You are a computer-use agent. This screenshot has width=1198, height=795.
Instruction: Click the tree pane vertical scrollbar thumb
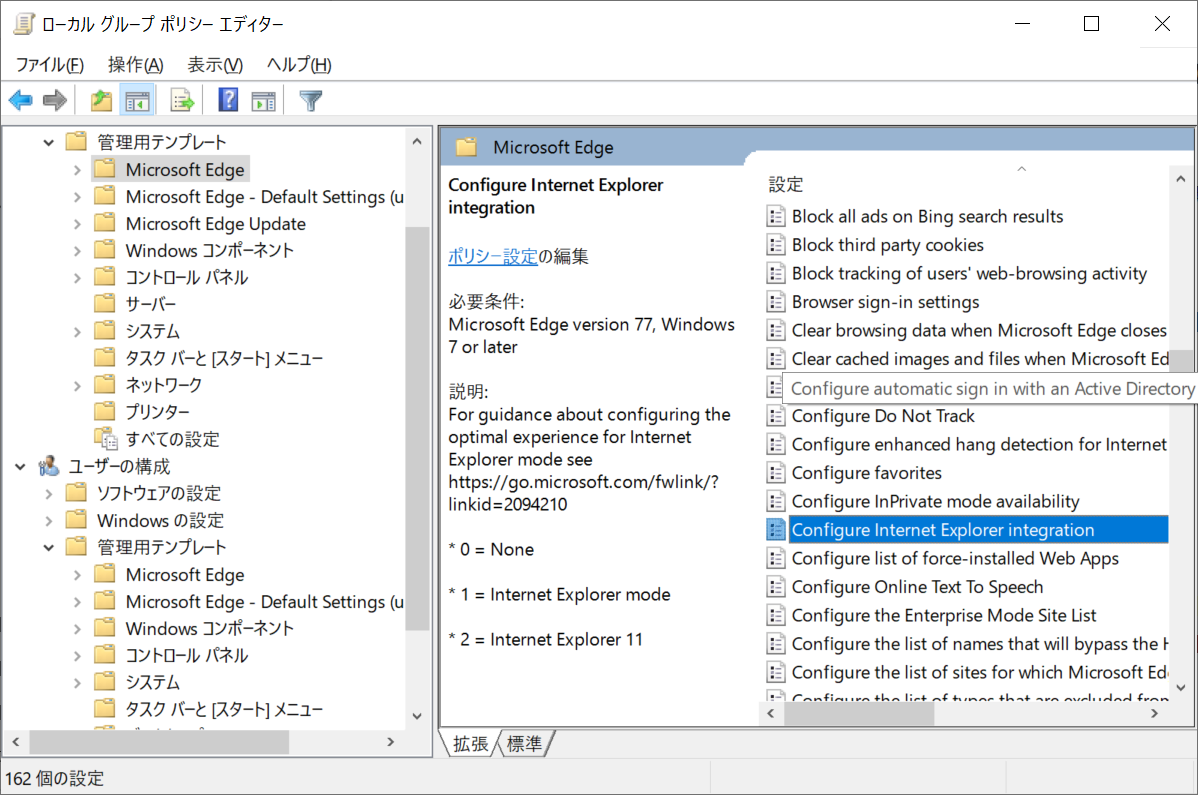[417, 428]
